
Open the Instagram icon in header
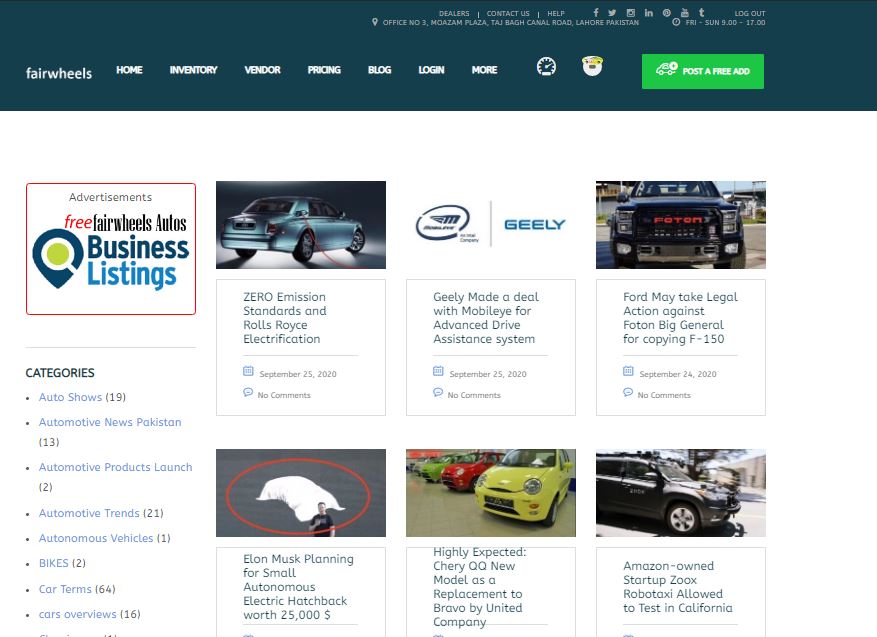click(630, 12)
